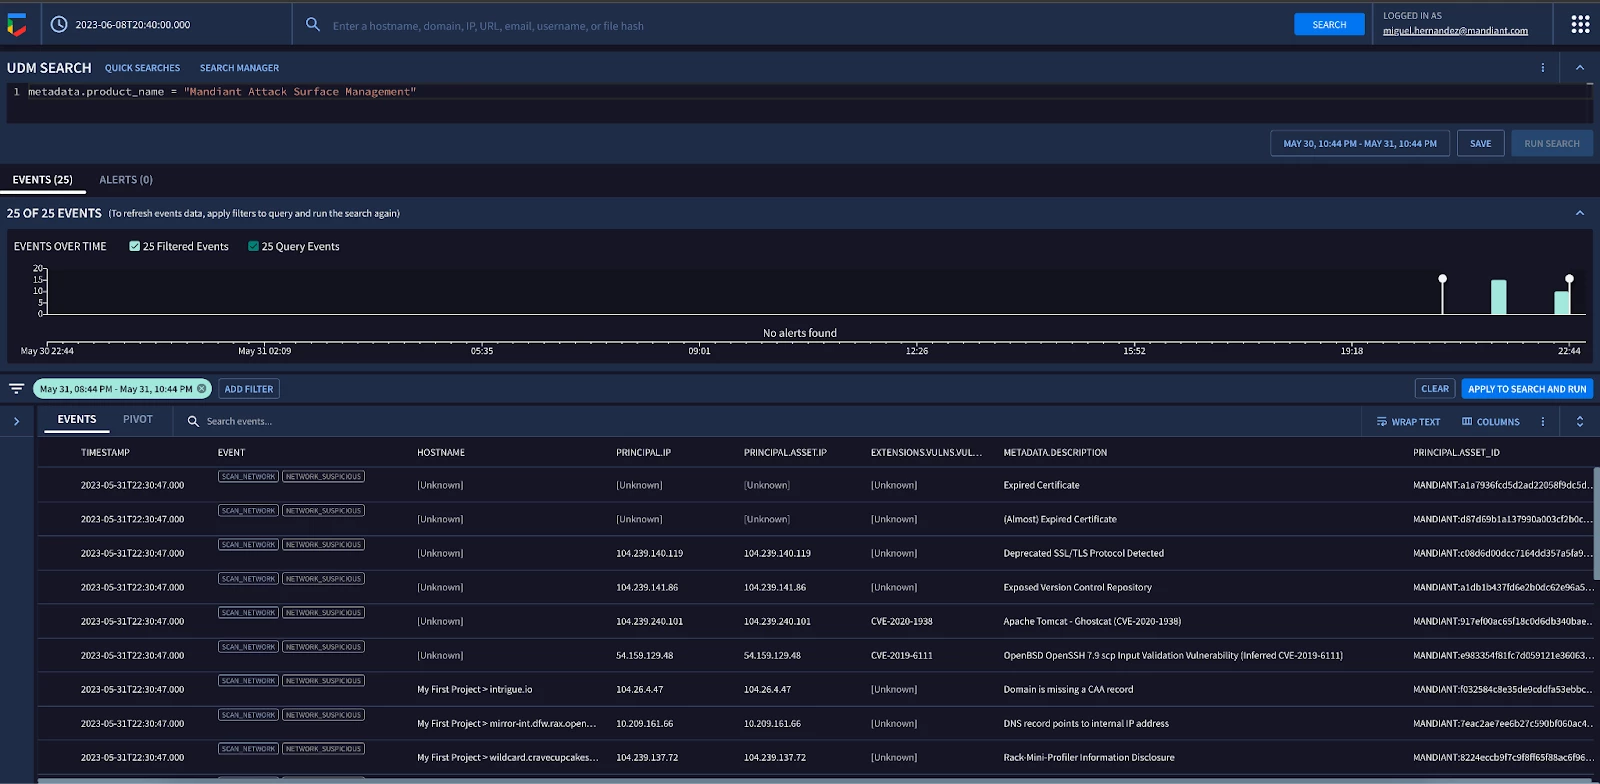Open the May 30 - May 31 date range picker

[1360, 143]
